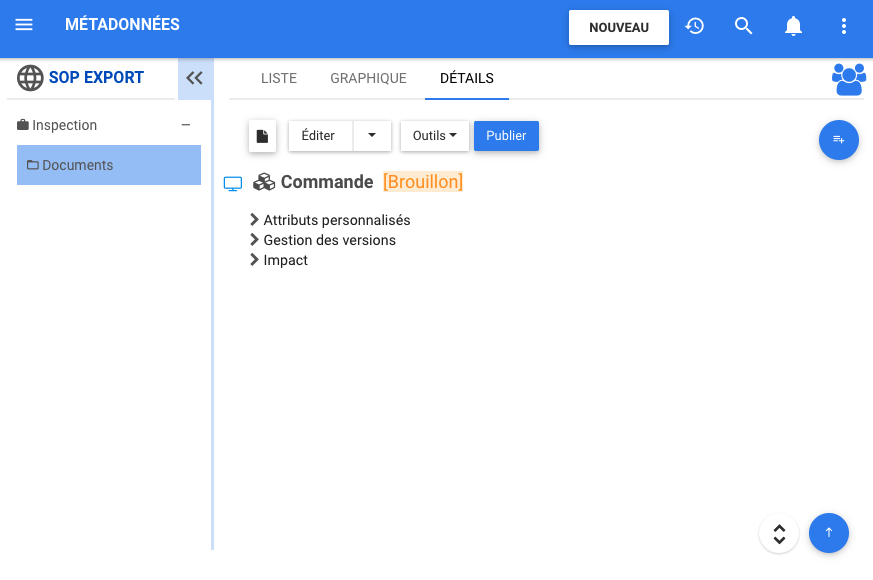Click the users group icon
Viewport: 873px width, 580px height.
[x=849, y=79]
